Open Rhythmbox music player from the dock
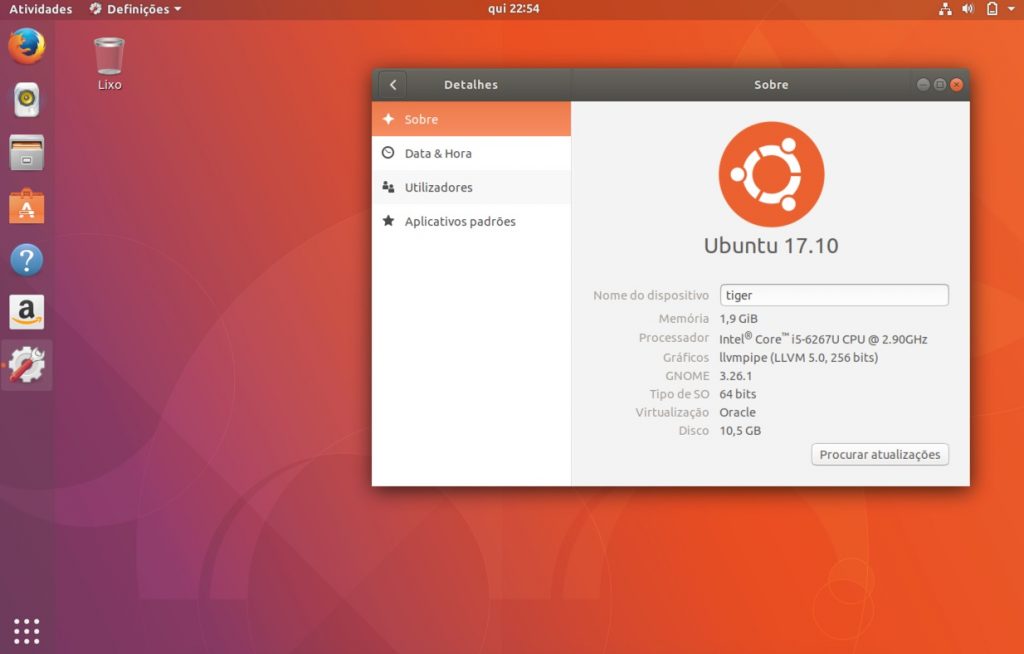Screen dimensions: 1024x654 click(x=26, y=98)
